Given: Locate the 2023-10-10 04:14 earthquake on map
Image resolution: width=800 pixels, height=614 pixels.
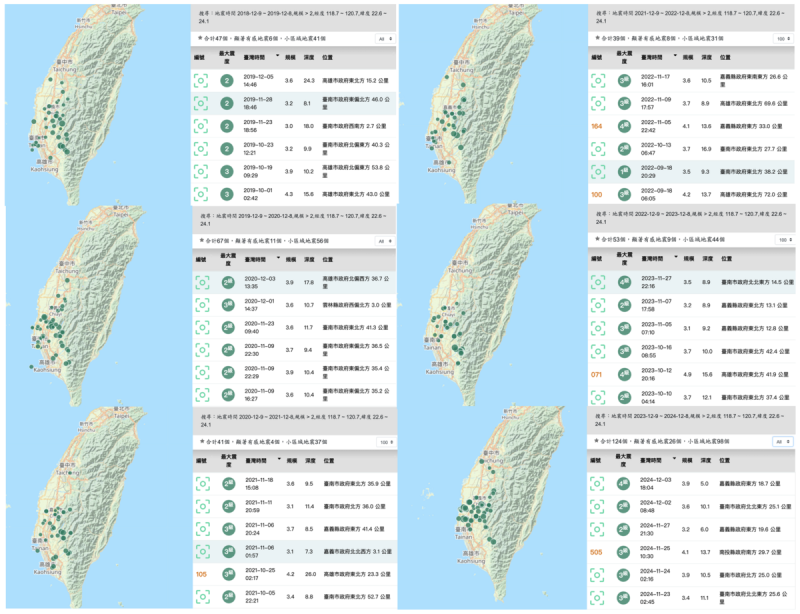Looking at the screenshot, I should (598, 397).
